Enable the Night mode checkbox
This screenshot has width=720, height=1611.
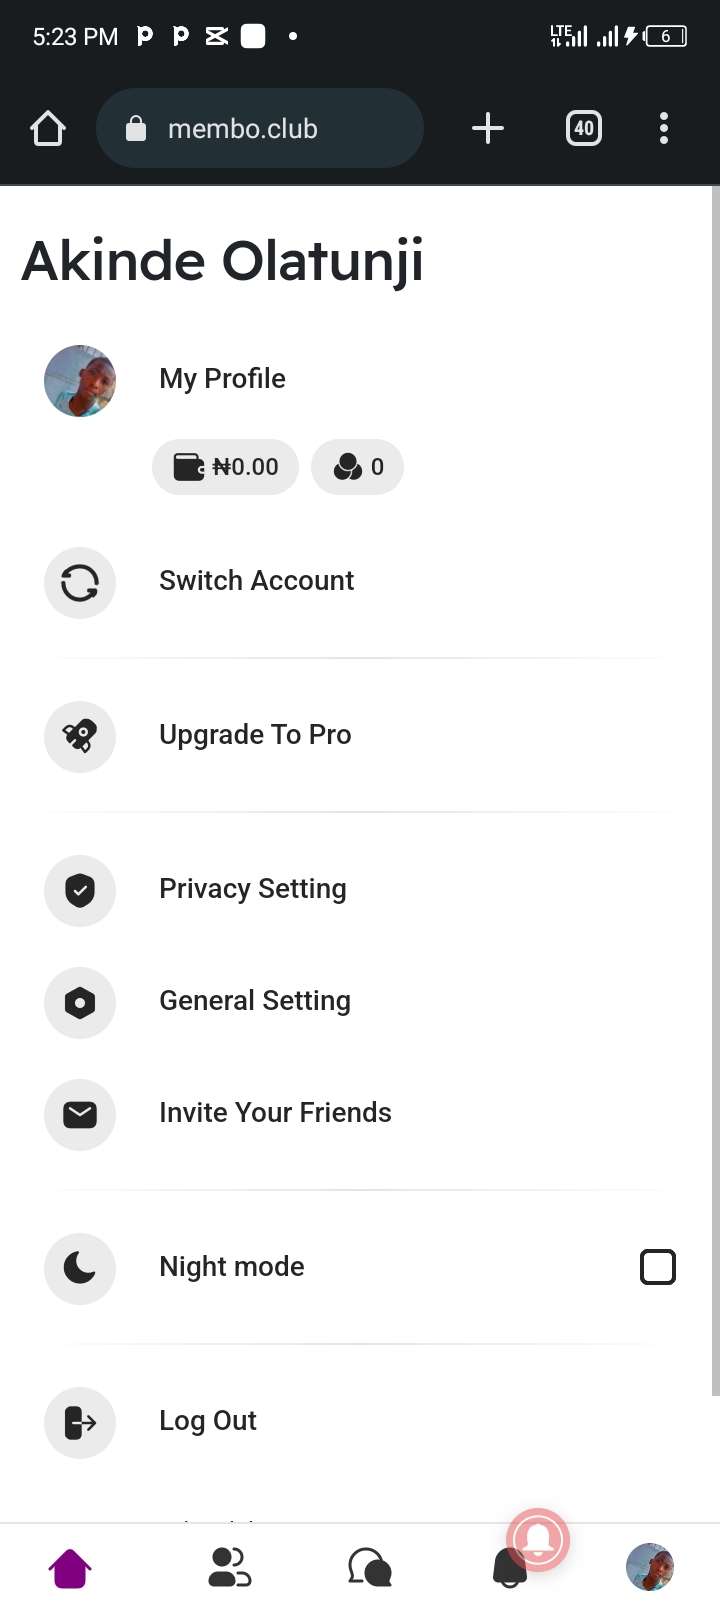click(658, 1267)
